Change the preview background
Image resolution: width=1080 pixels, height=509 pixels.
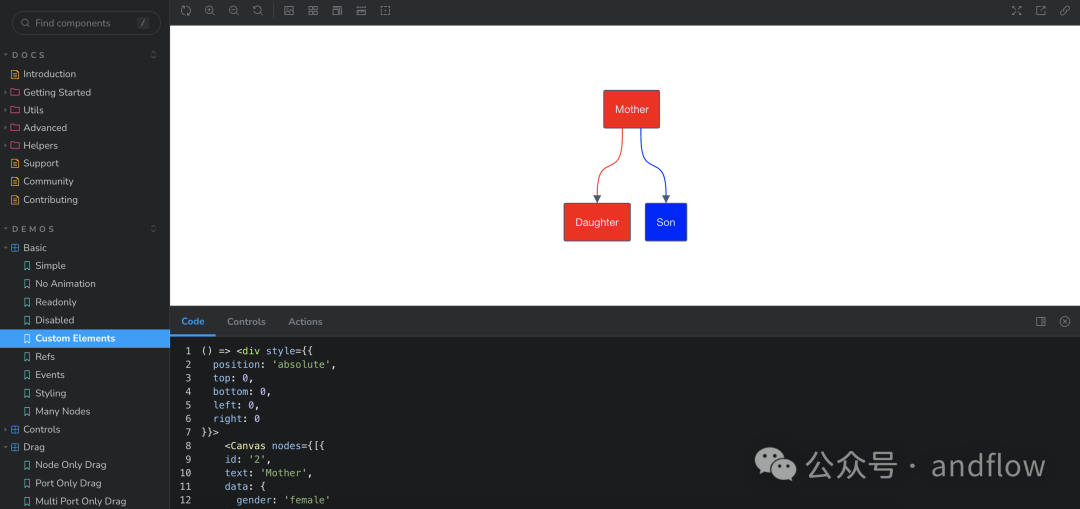pyautogui.click(x=289, y=11)
